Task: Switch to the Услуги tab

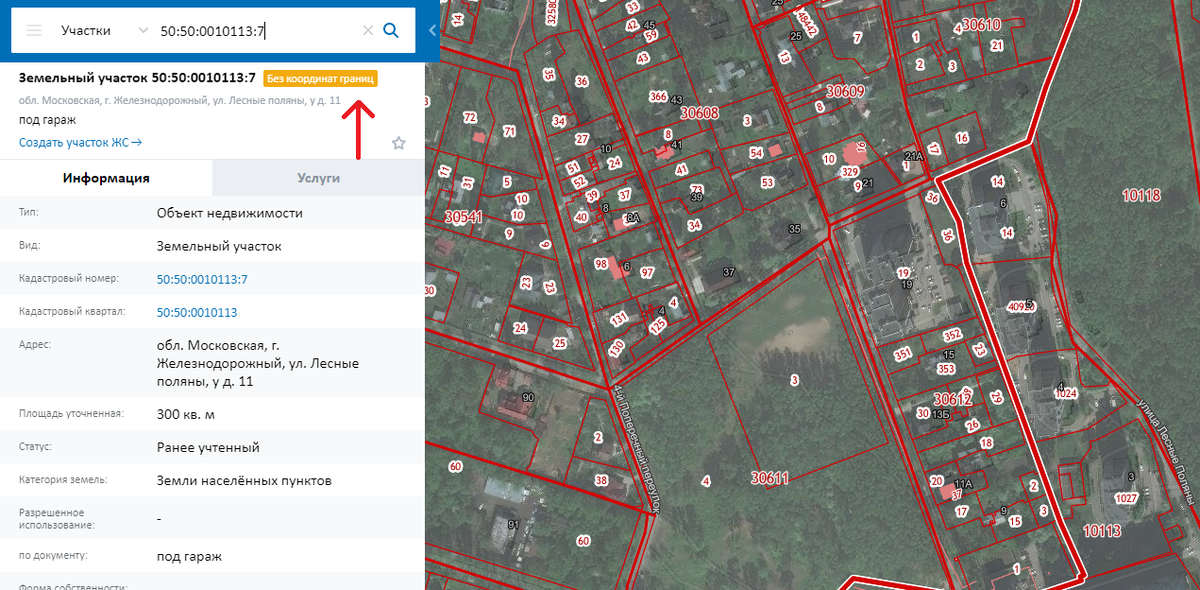Action: pyautogui.click(x=318, y=178)
